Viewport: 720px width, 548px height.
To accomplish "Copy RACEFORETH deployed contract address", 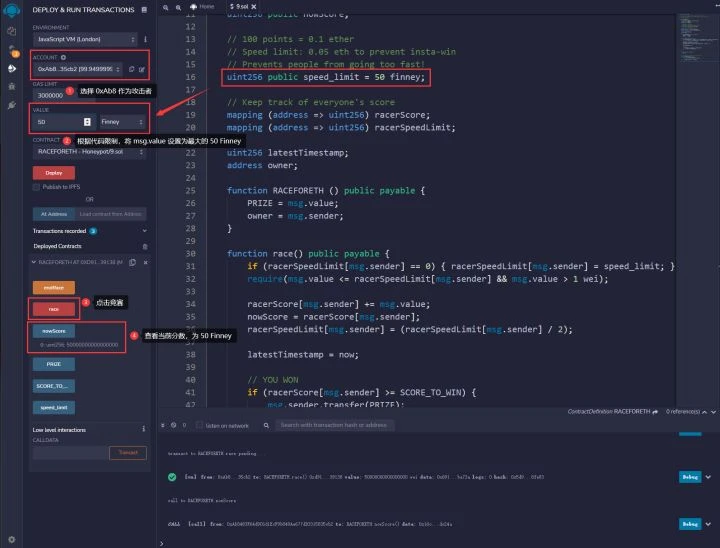I will [133, 262].
